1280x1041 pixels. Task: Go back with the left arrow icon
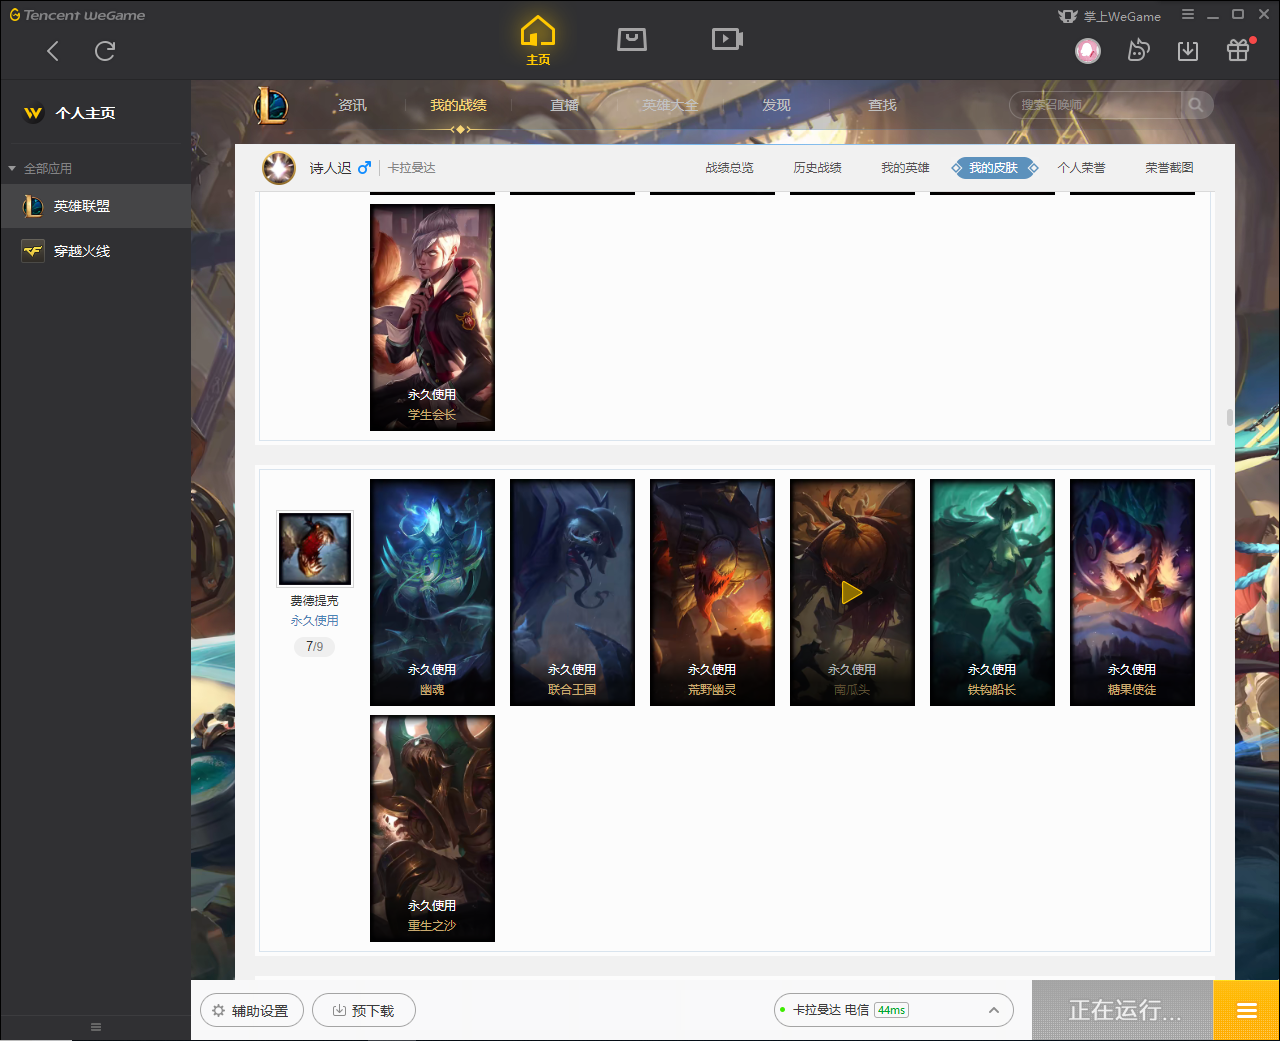[53, 51]
